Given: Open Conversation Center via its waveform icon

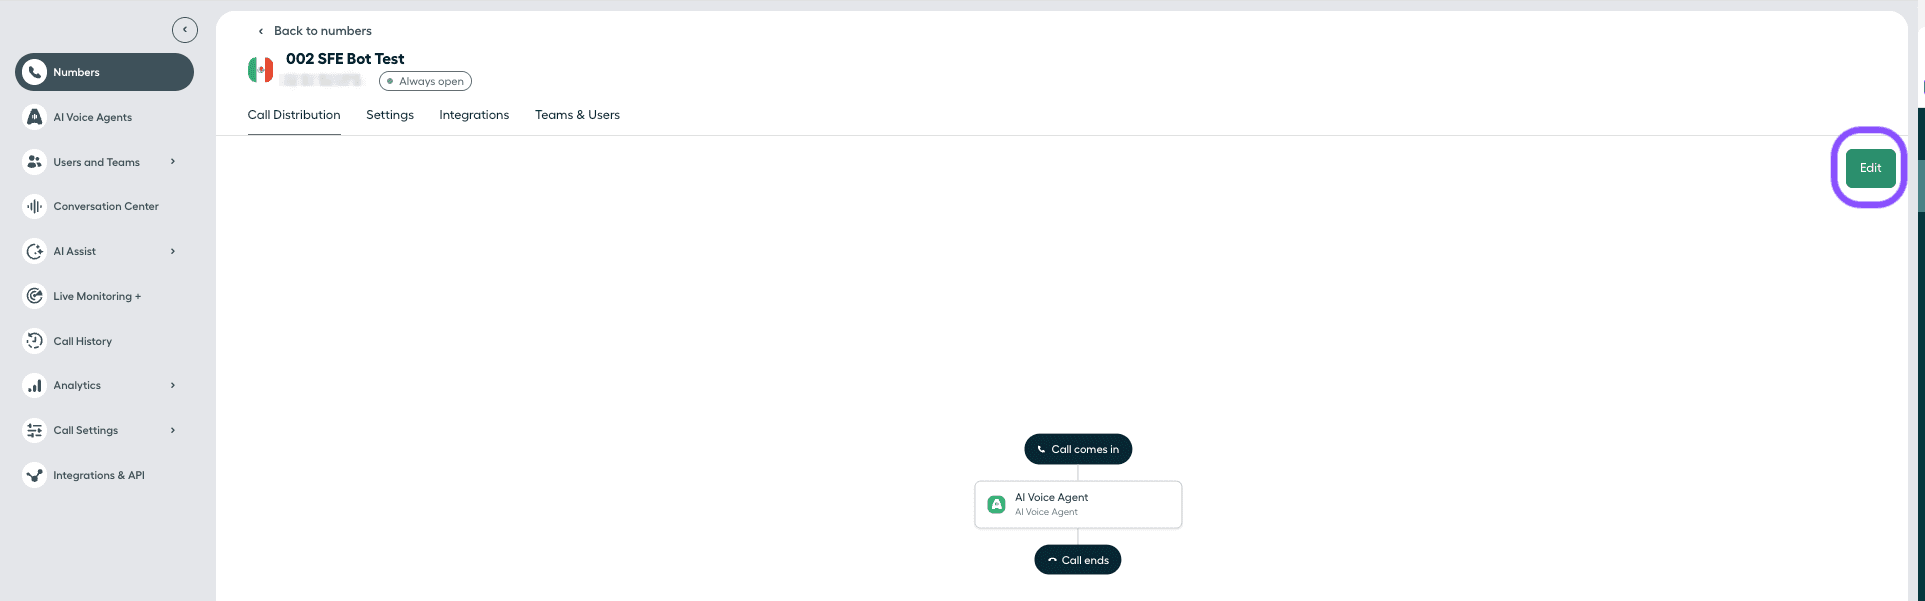Looking at the screenshot, I should click(x=34, y=206).
